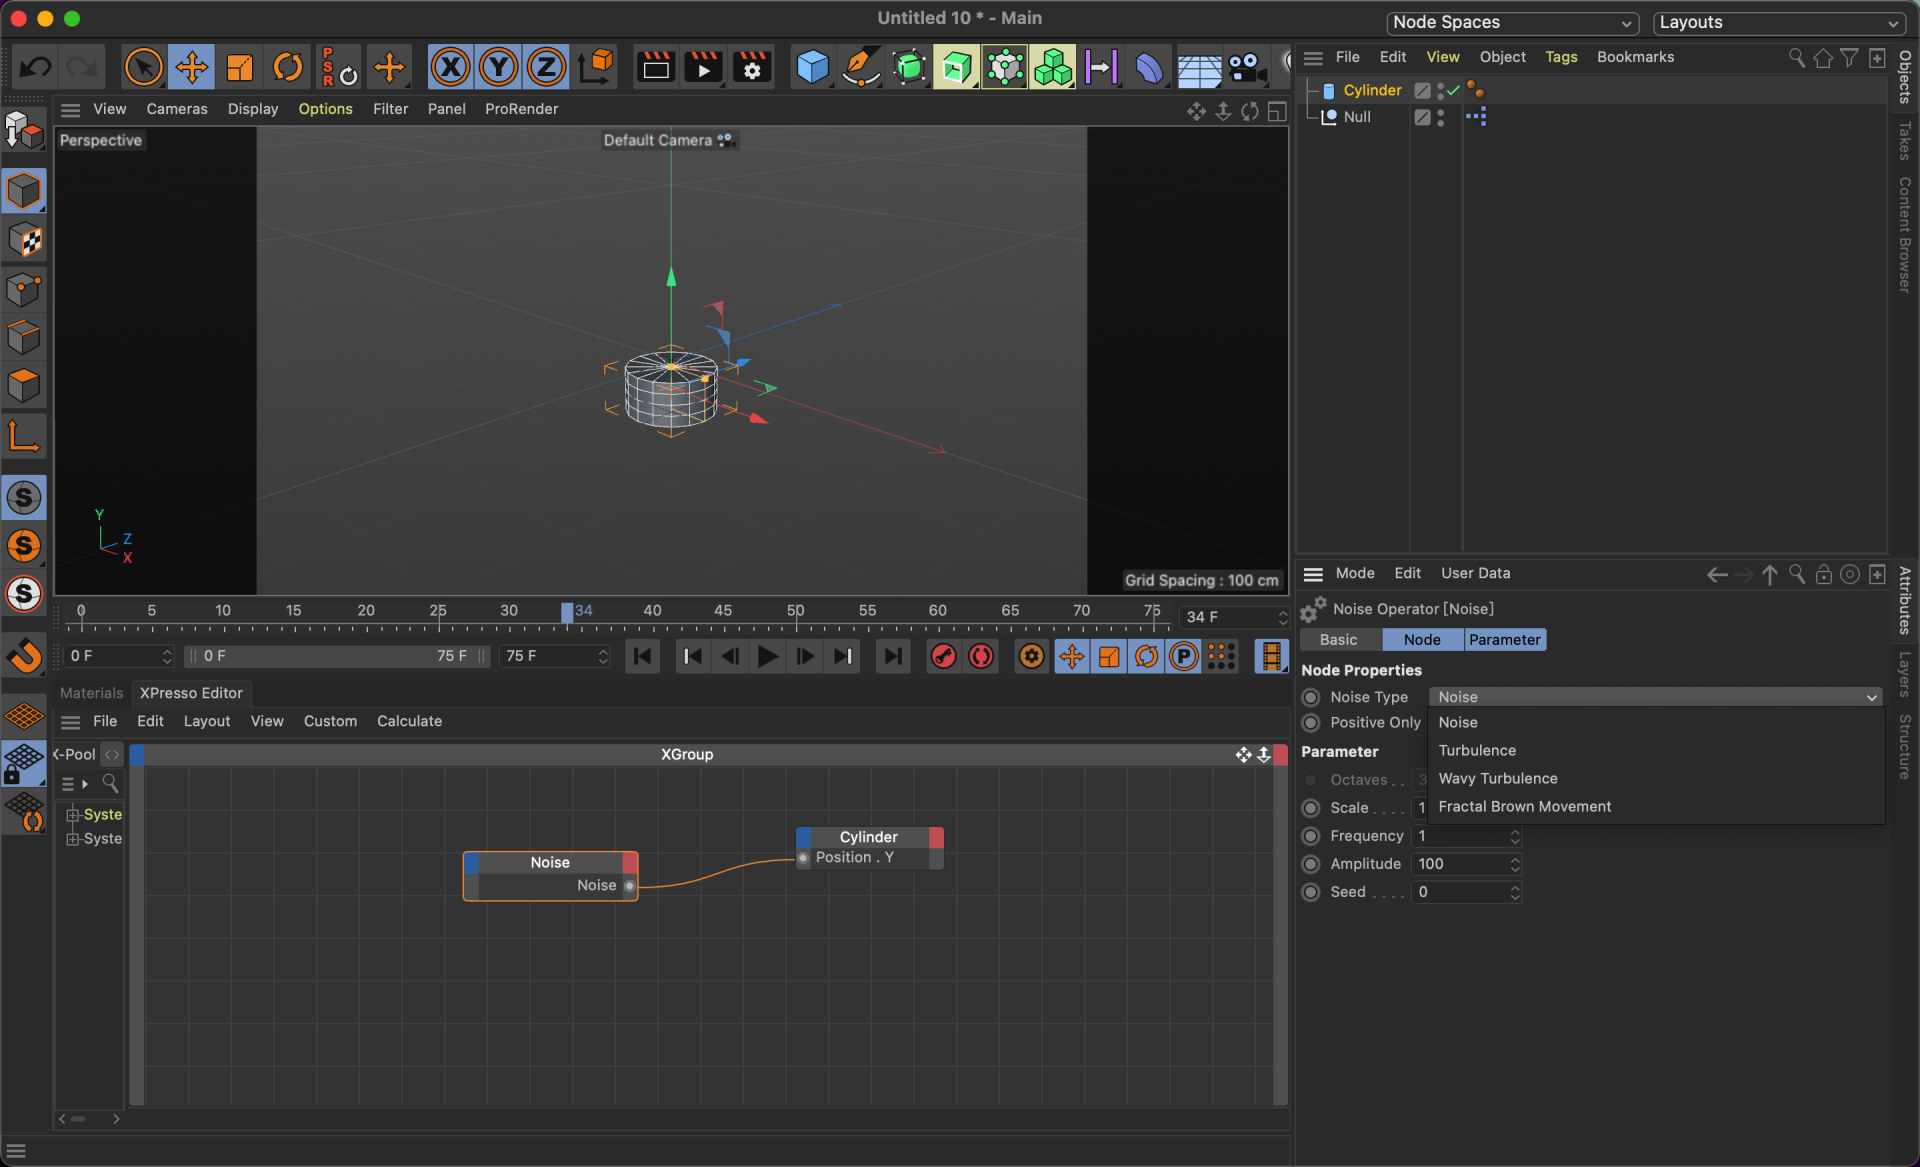Screen dimensions: 1920x1167
Task: Toggle Position keyframe recording icon
Action: click(x=1071, y=656)
